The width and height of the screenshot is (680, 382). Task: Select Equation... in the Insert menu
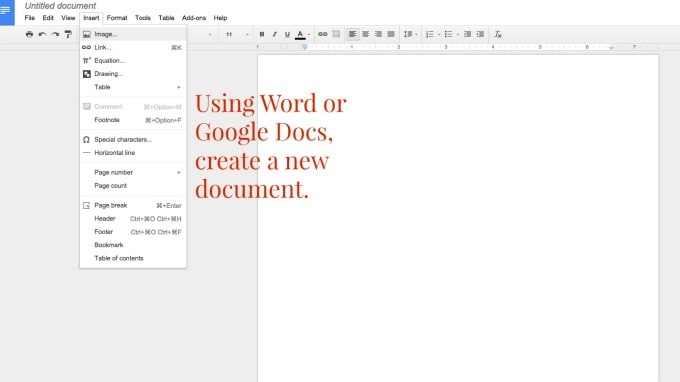click(x=133, y=61)
